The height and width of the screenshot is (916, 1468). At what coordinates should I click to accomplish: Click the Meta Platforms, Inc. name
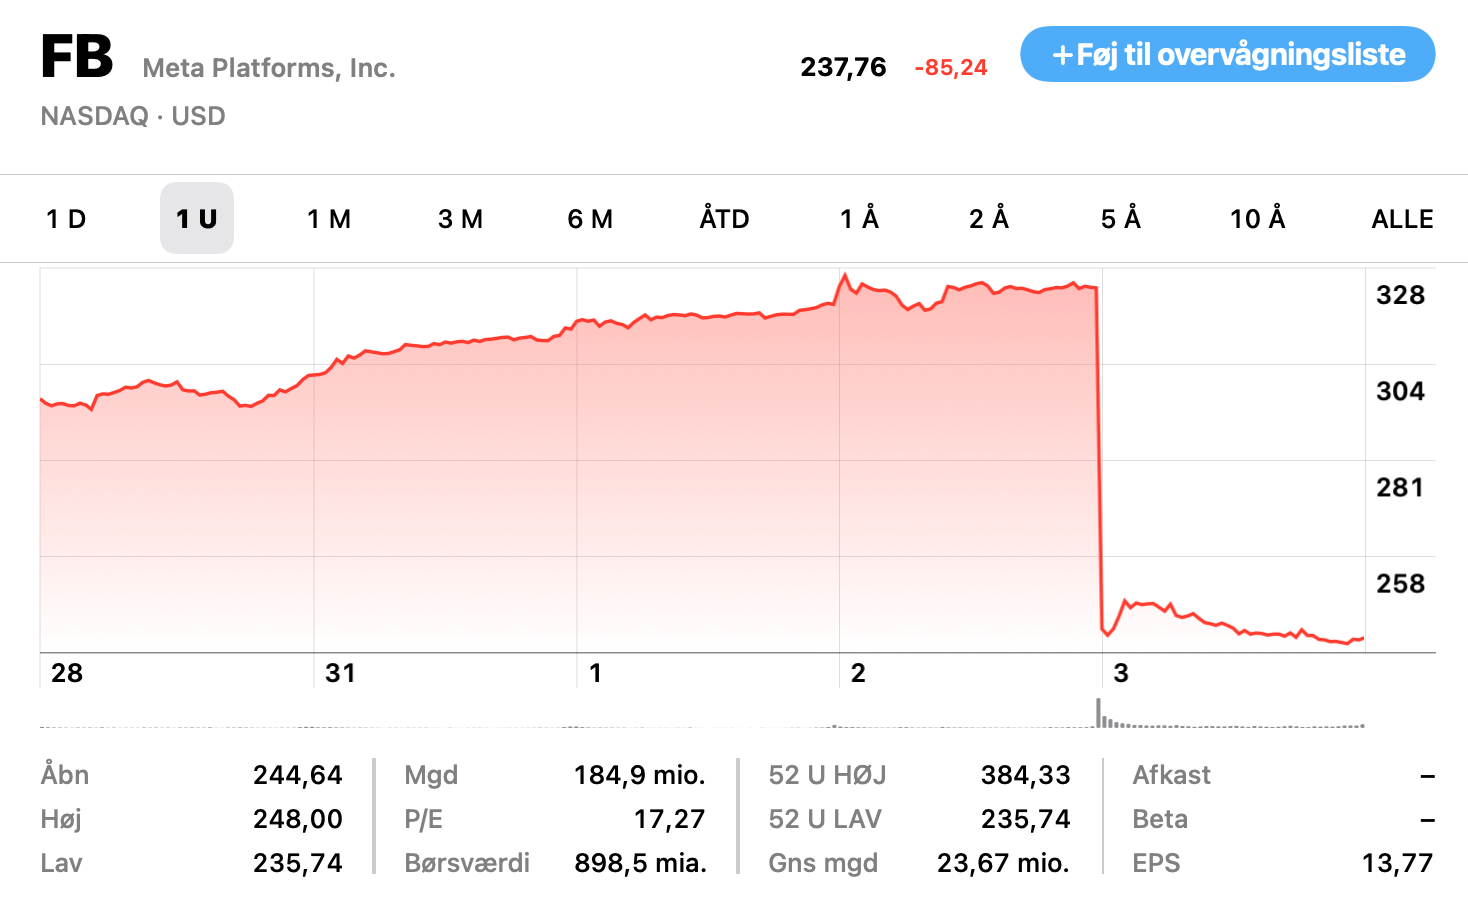pyautogui.click(x=269, y=68)
